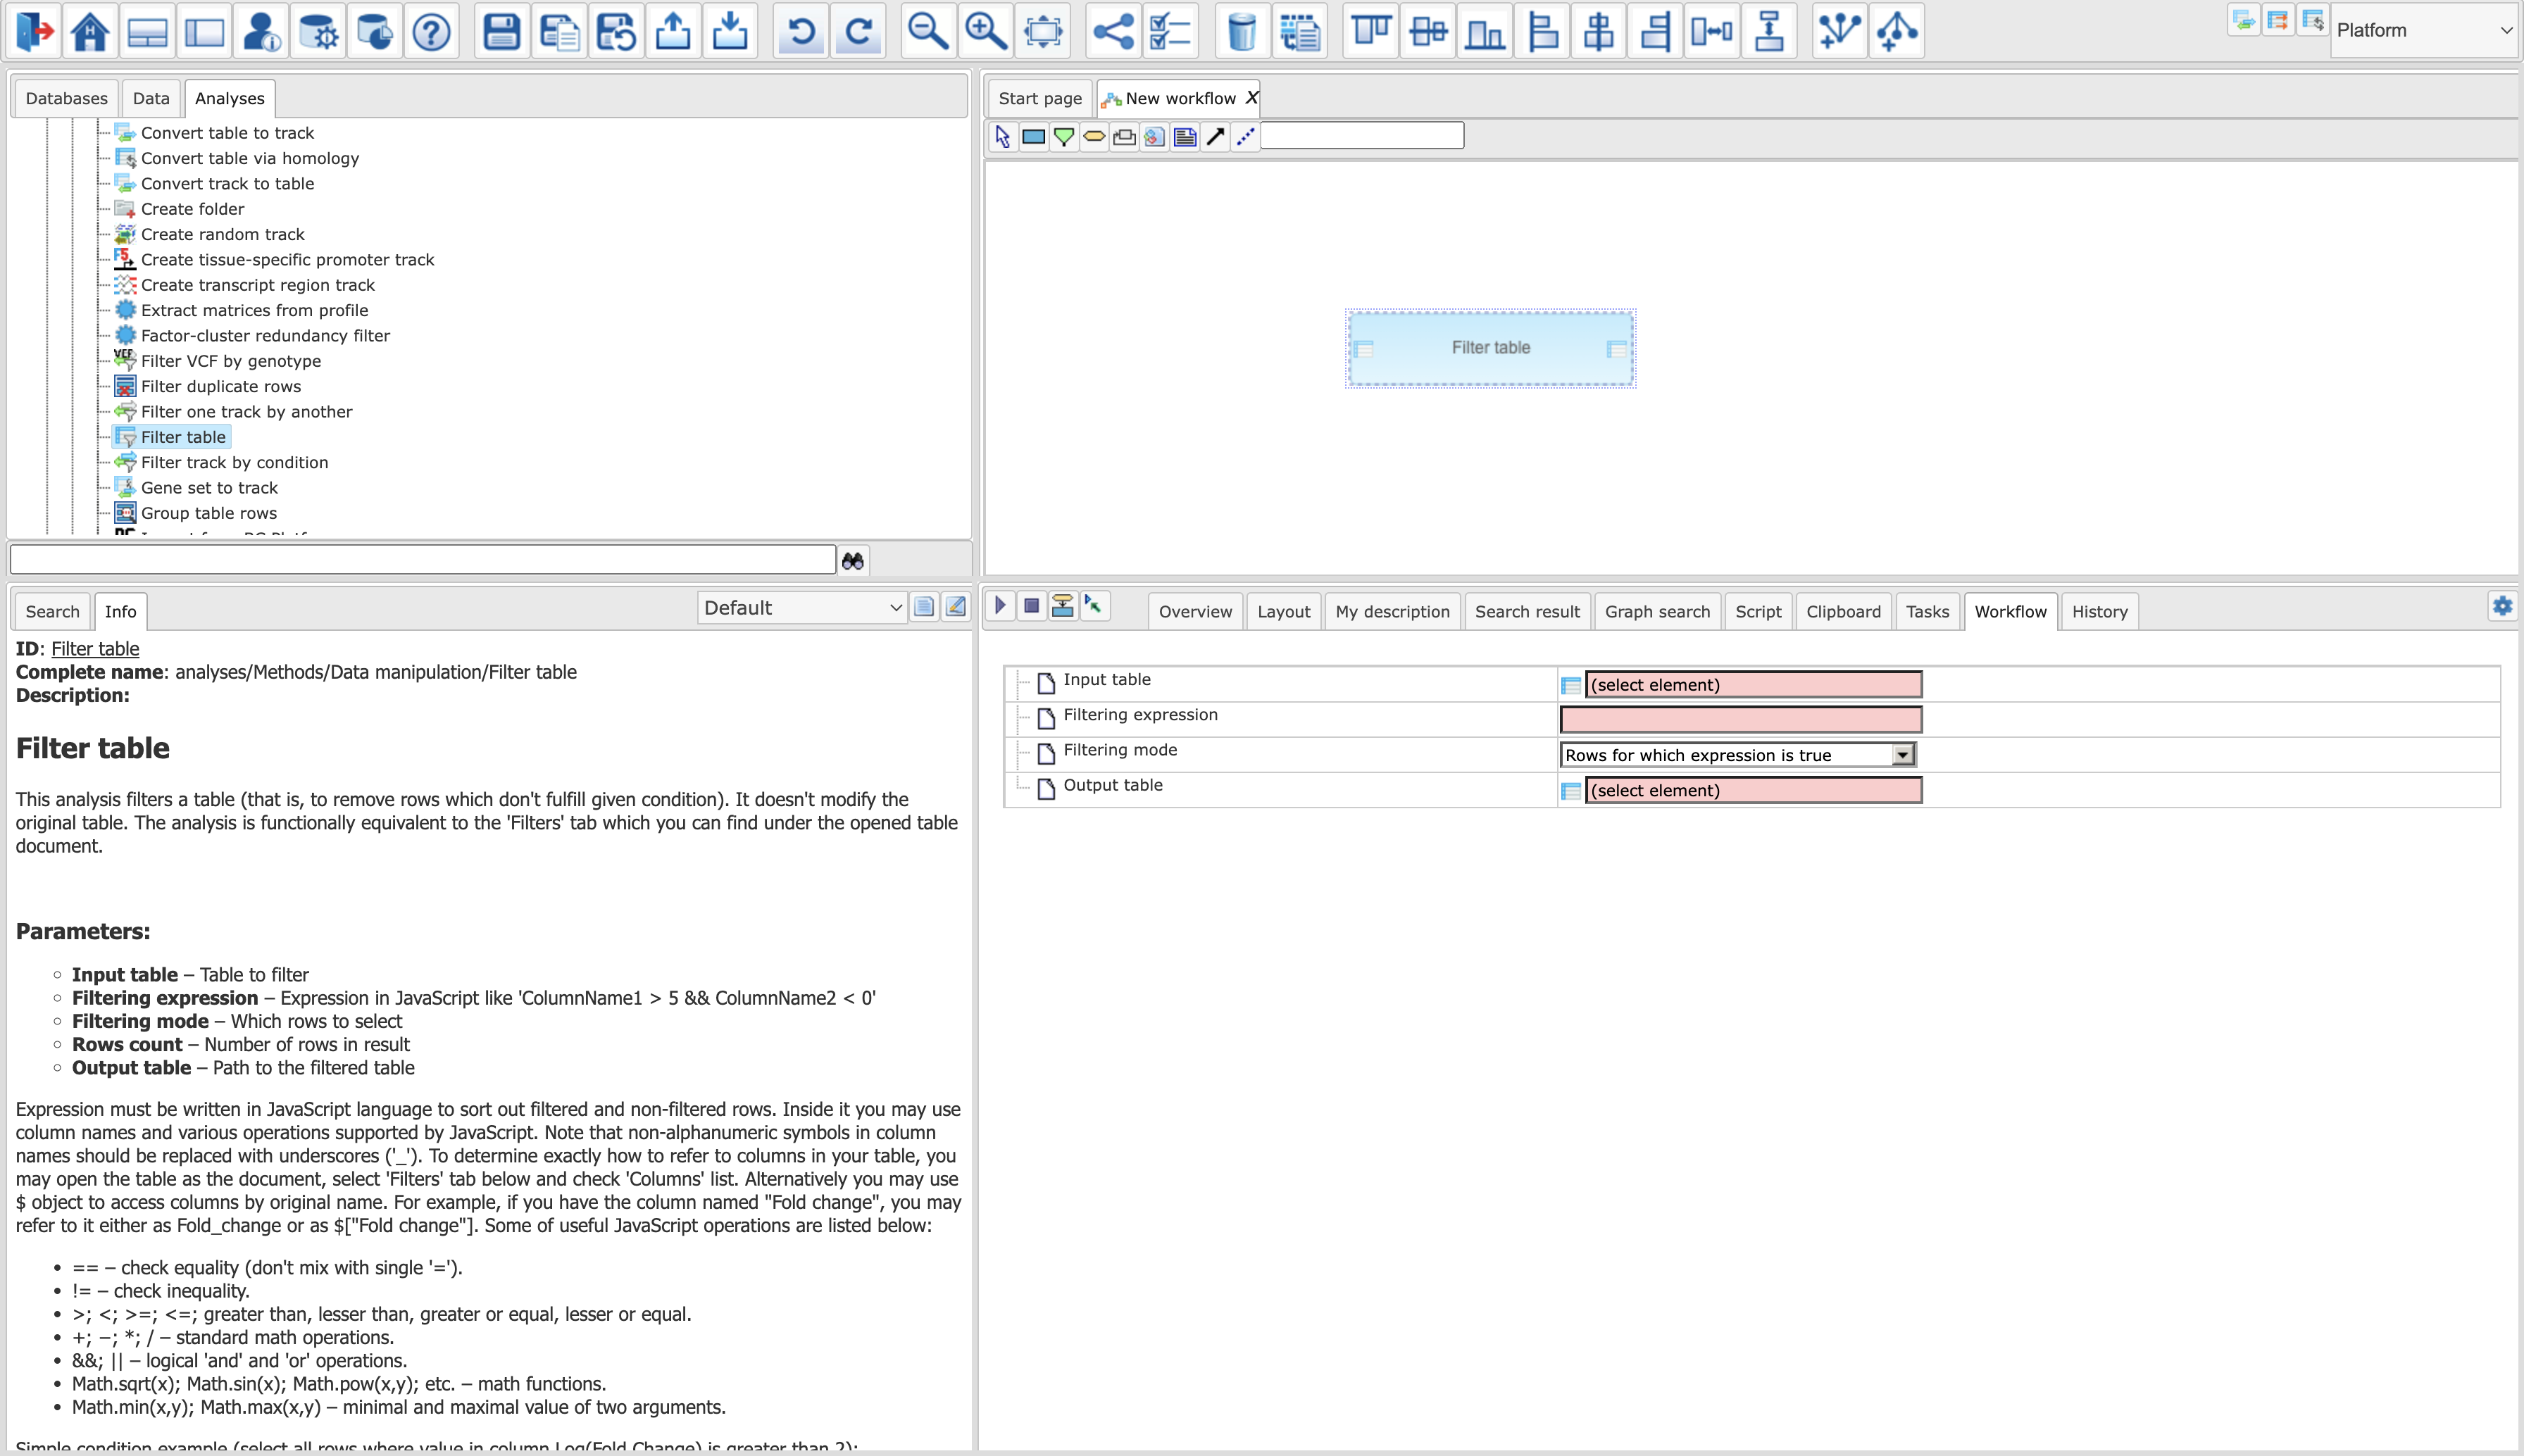Screen dimensions: 2524x1456
Task: Switch to the Databases tab
Action: point(66,98)
